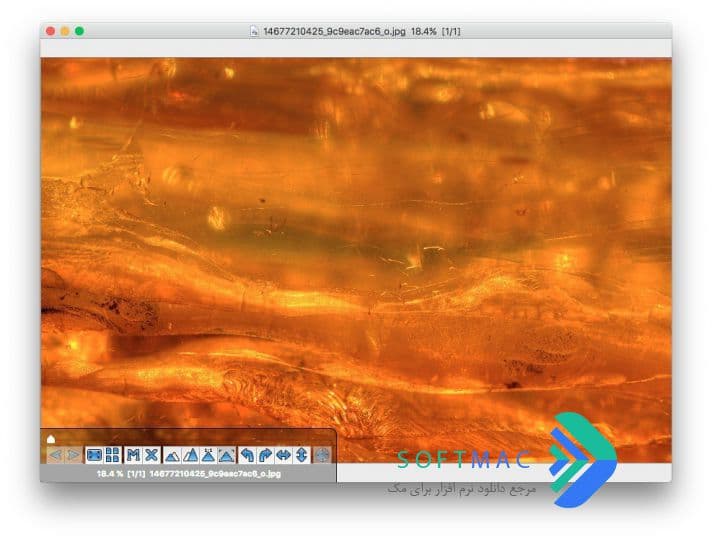This screenshot has height=540, width=712.
Task: Rotate the image left
Action: (x=247, y=455)
